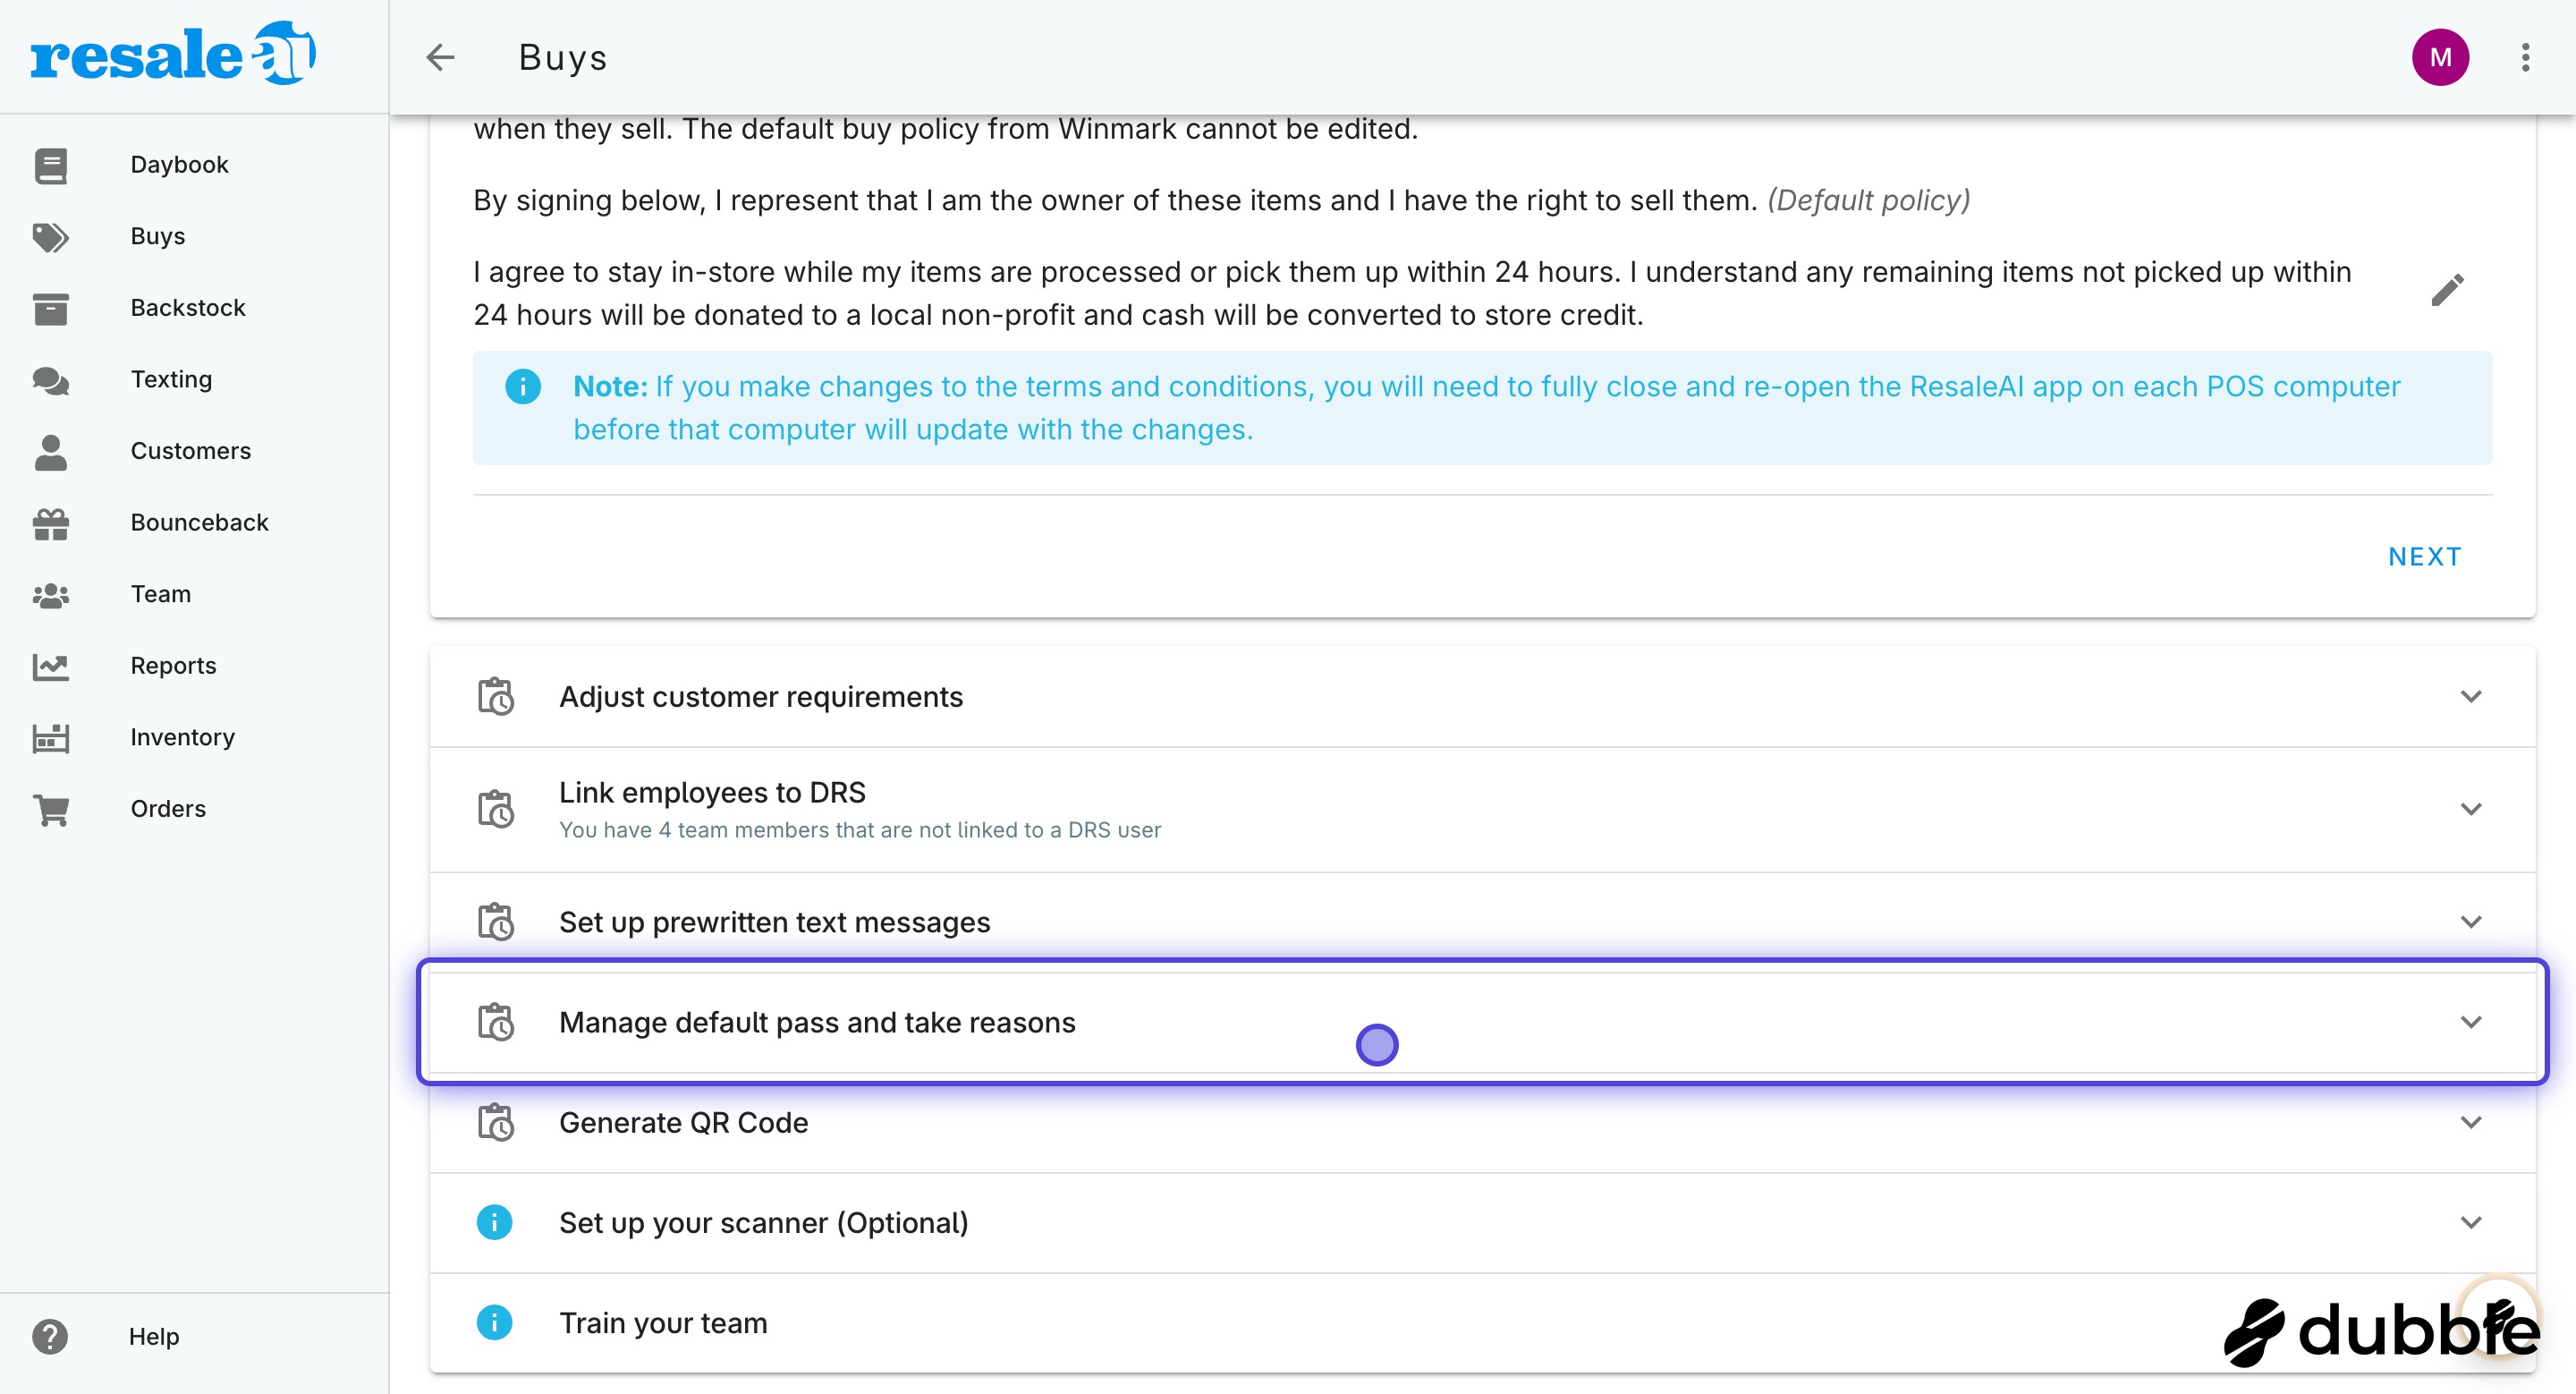Click the "Buys" page header title
Screen dimensions: 2576x1394
[563, 58]
